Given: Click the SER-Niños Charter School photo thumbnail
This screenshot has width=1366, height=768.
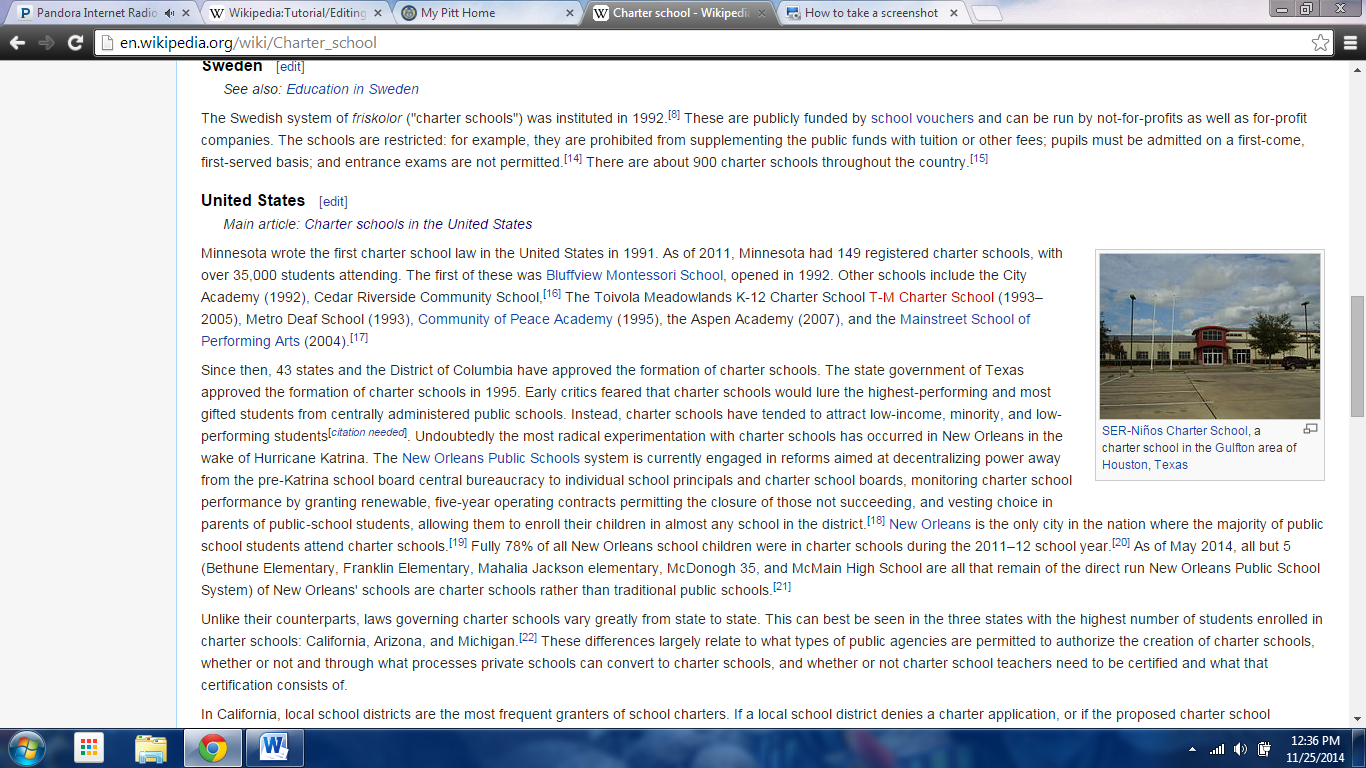Looking at the screenshot, I should coord(1209,336).
